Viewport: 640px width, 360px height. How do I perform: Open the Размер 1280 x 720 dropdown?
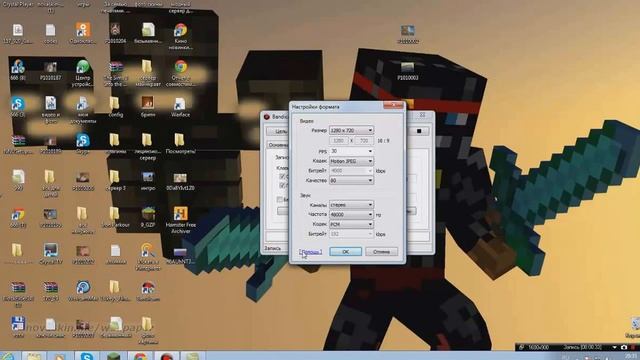tap(351, 130)
